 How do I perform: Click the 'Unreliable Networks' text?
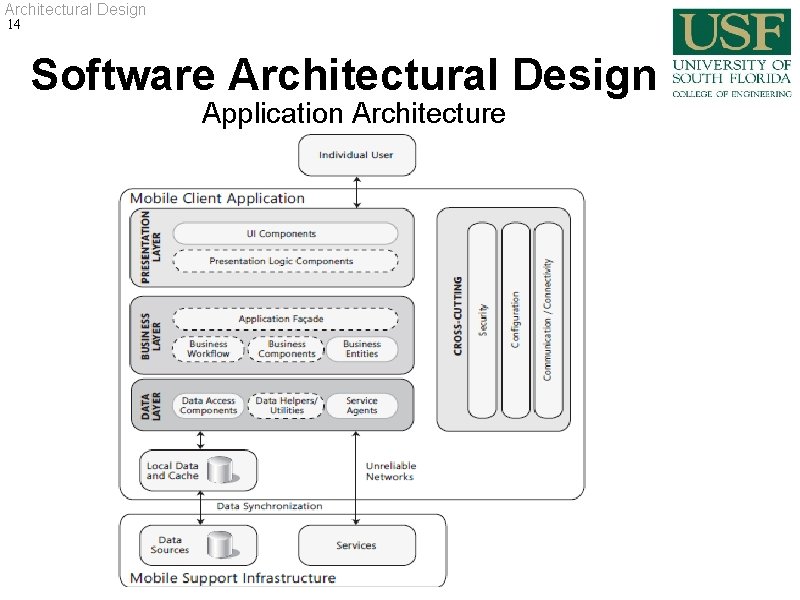tap(391, 471)
